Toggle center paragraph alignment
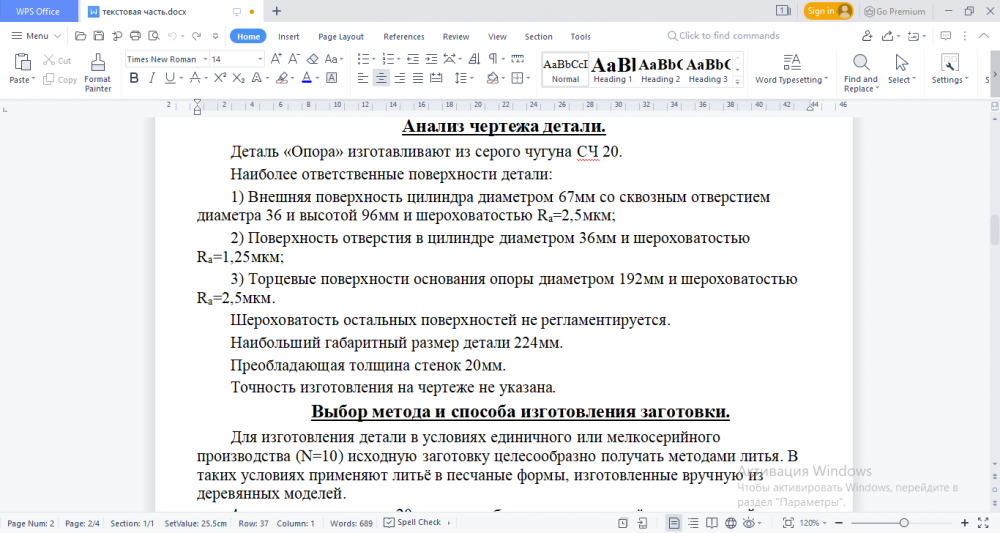Screen dimensions: 1000x533 click(381, 78)
